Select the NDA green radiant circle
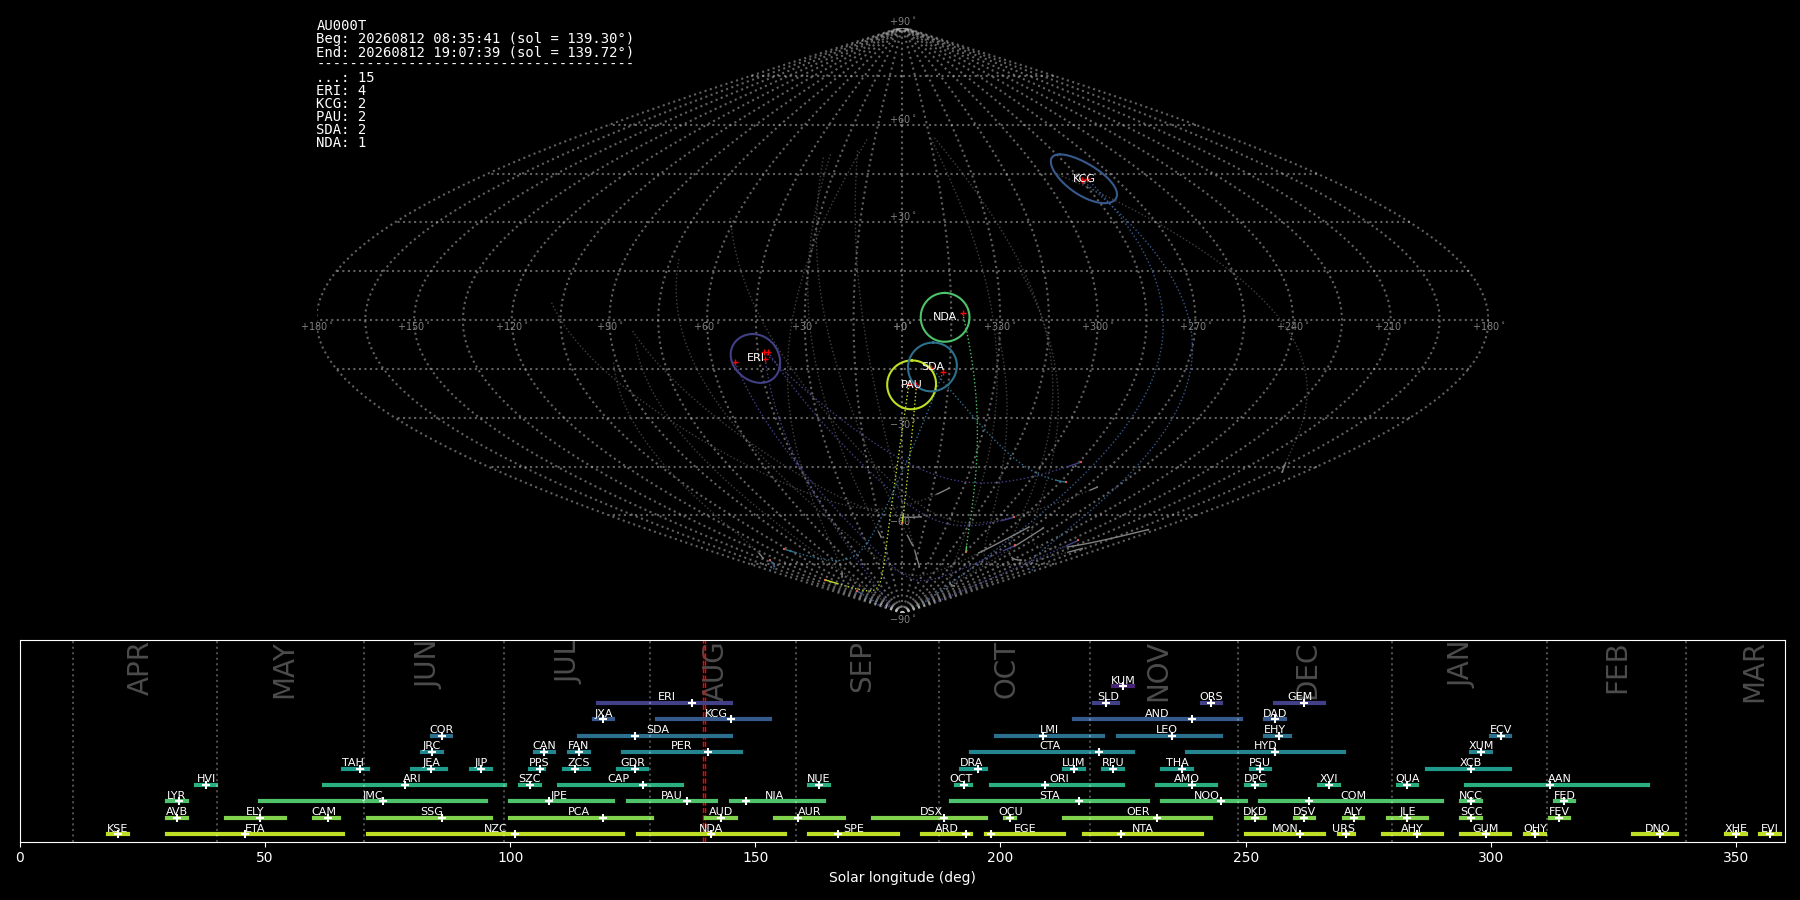Image resolution: width=1800 pixels, height=900 pixels. pos(945,317)
